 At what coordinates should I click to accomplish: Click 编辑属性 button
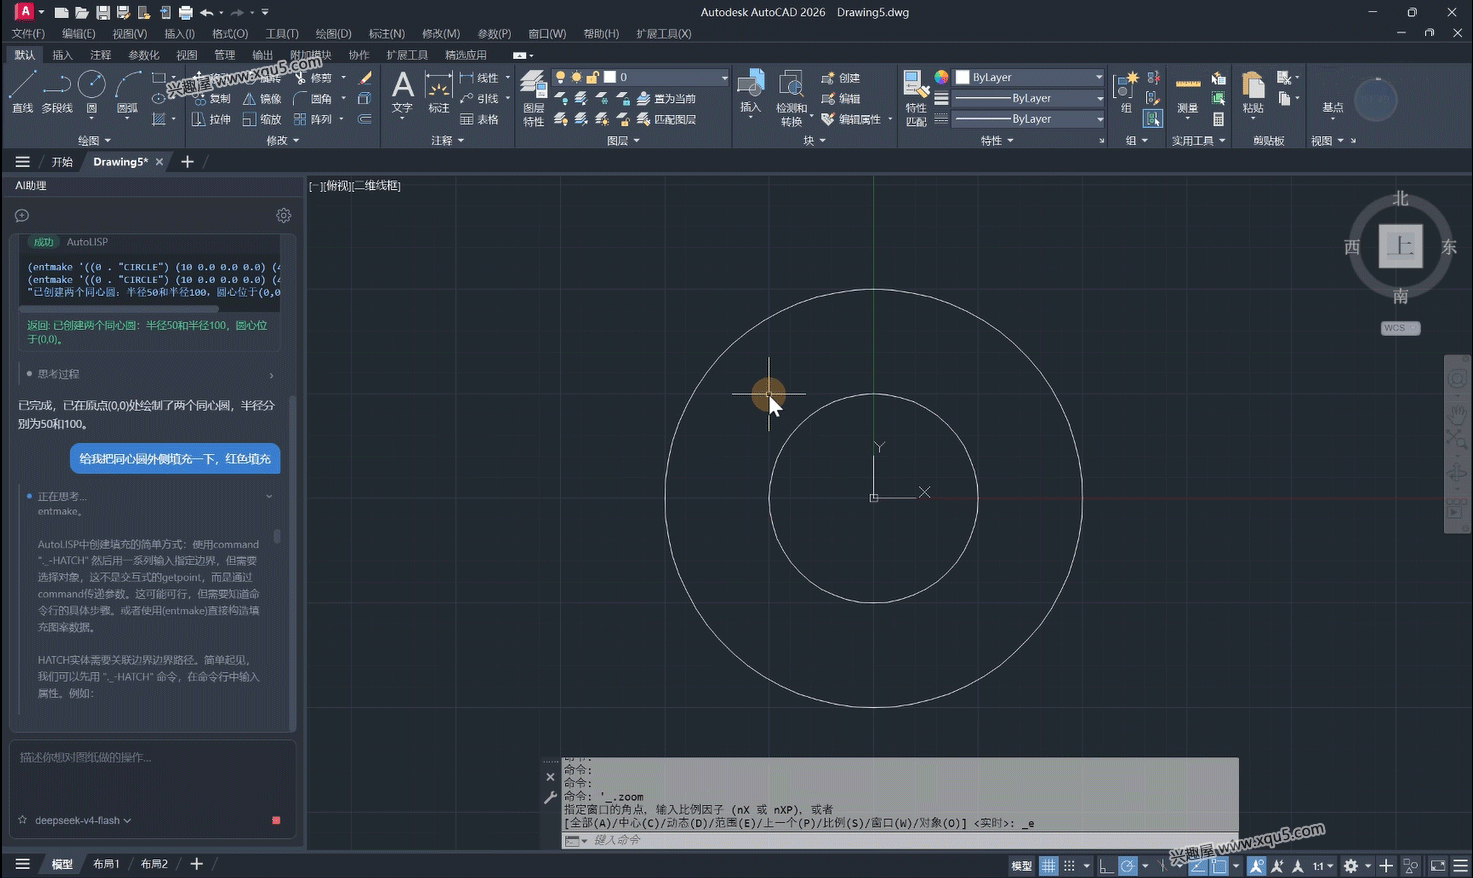[x=851, y=119]
